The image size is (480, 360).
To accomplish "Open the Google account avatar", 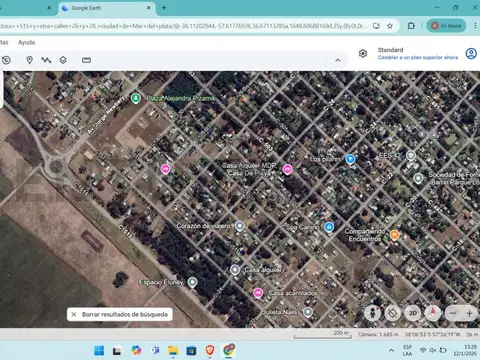I will 471,53.
